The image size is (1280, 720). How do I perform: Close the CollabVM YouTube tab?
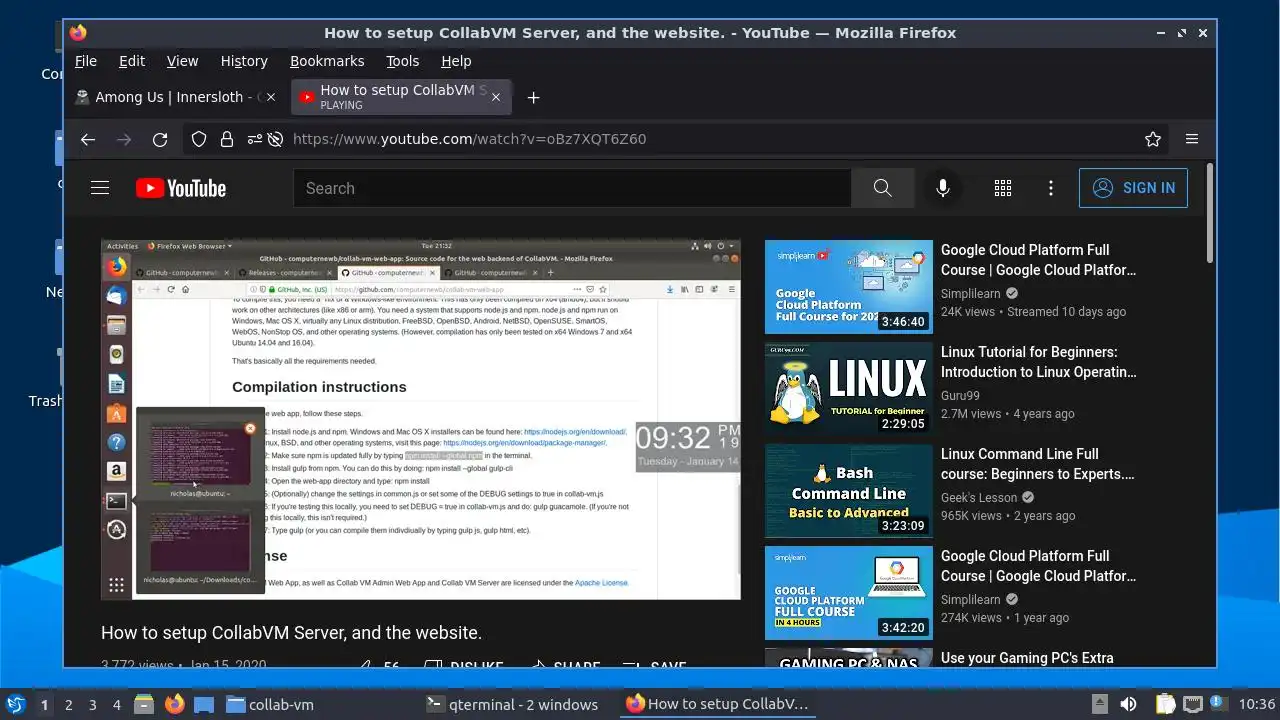[497, 97]
